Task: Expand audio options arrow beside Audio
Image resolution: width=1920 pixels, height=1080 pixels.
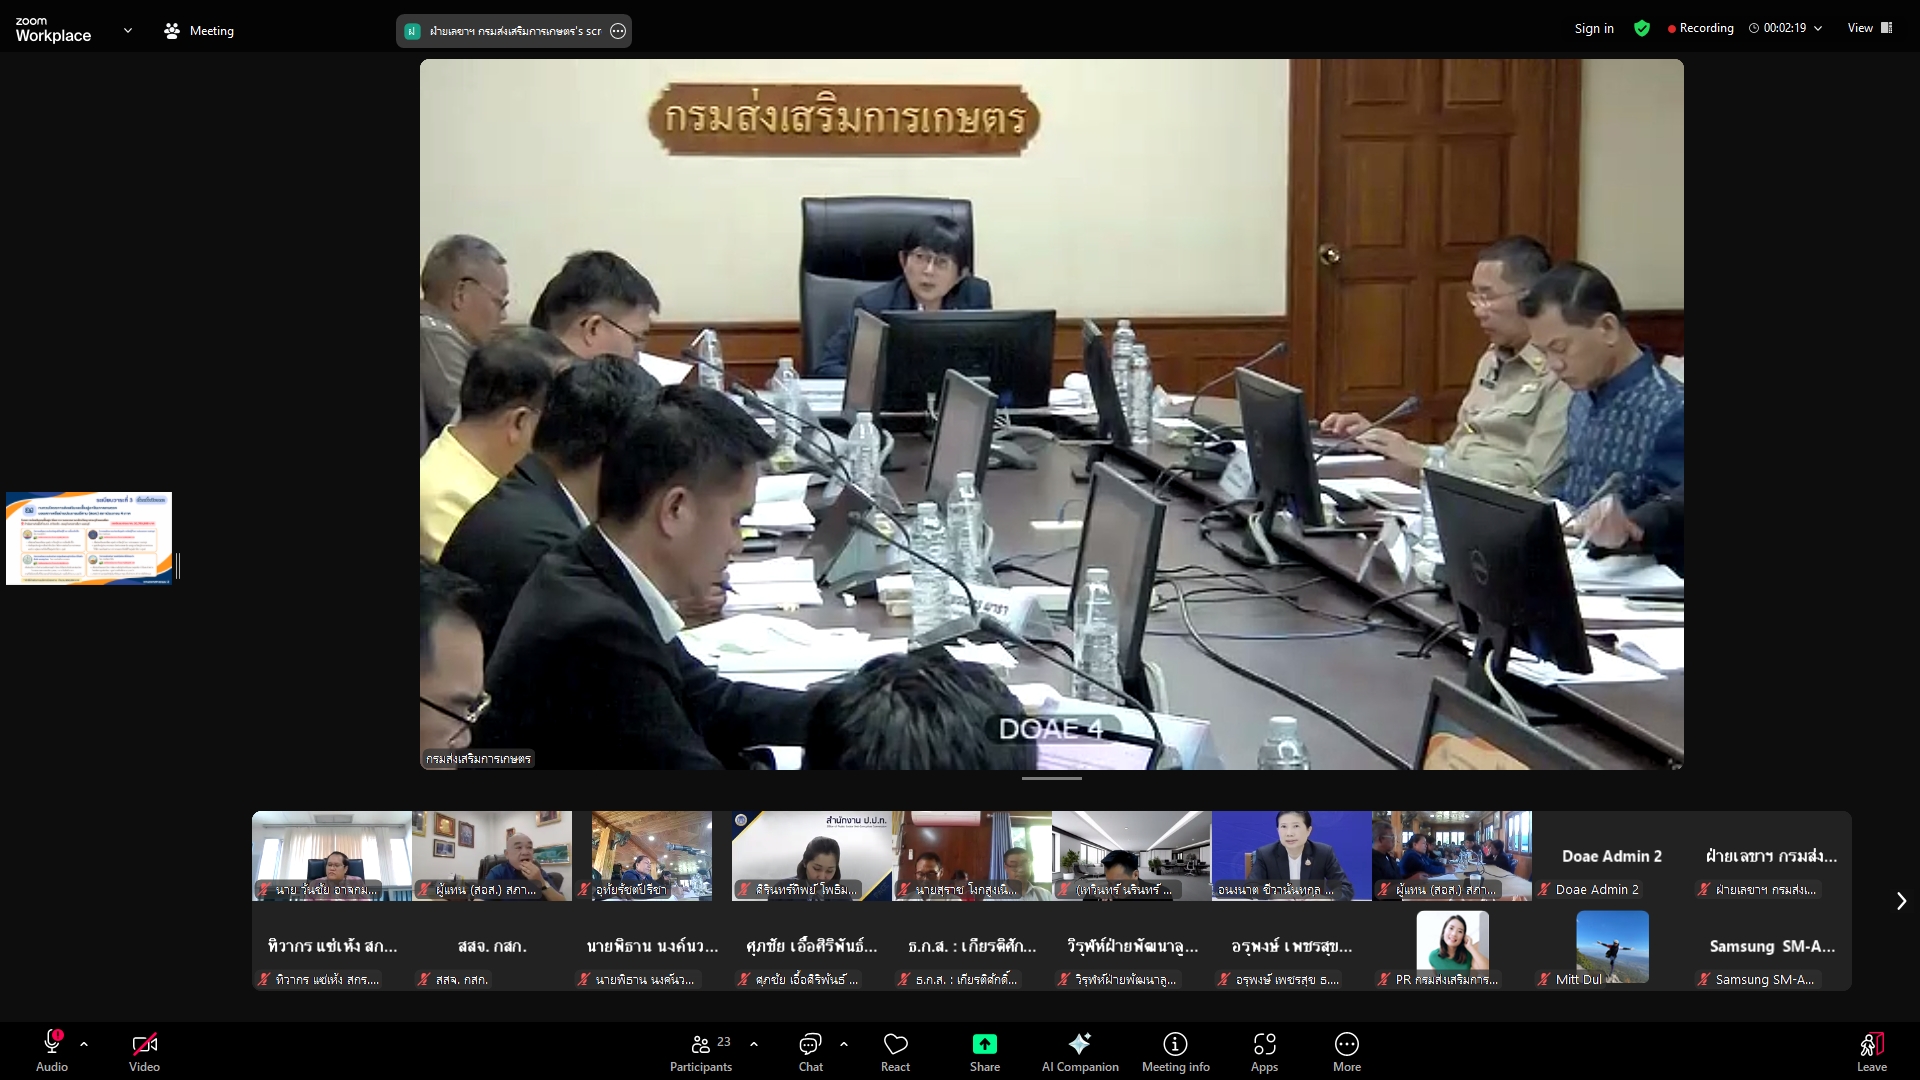Action: coord(84,1044)
